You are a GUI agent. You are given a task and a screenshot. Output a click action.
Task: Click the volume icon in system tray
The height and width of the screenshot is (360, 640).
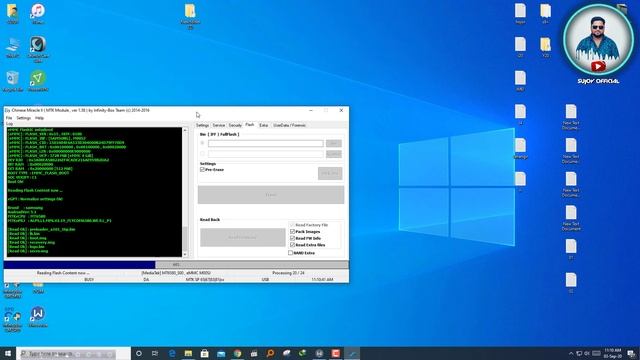tap(587, 353)
